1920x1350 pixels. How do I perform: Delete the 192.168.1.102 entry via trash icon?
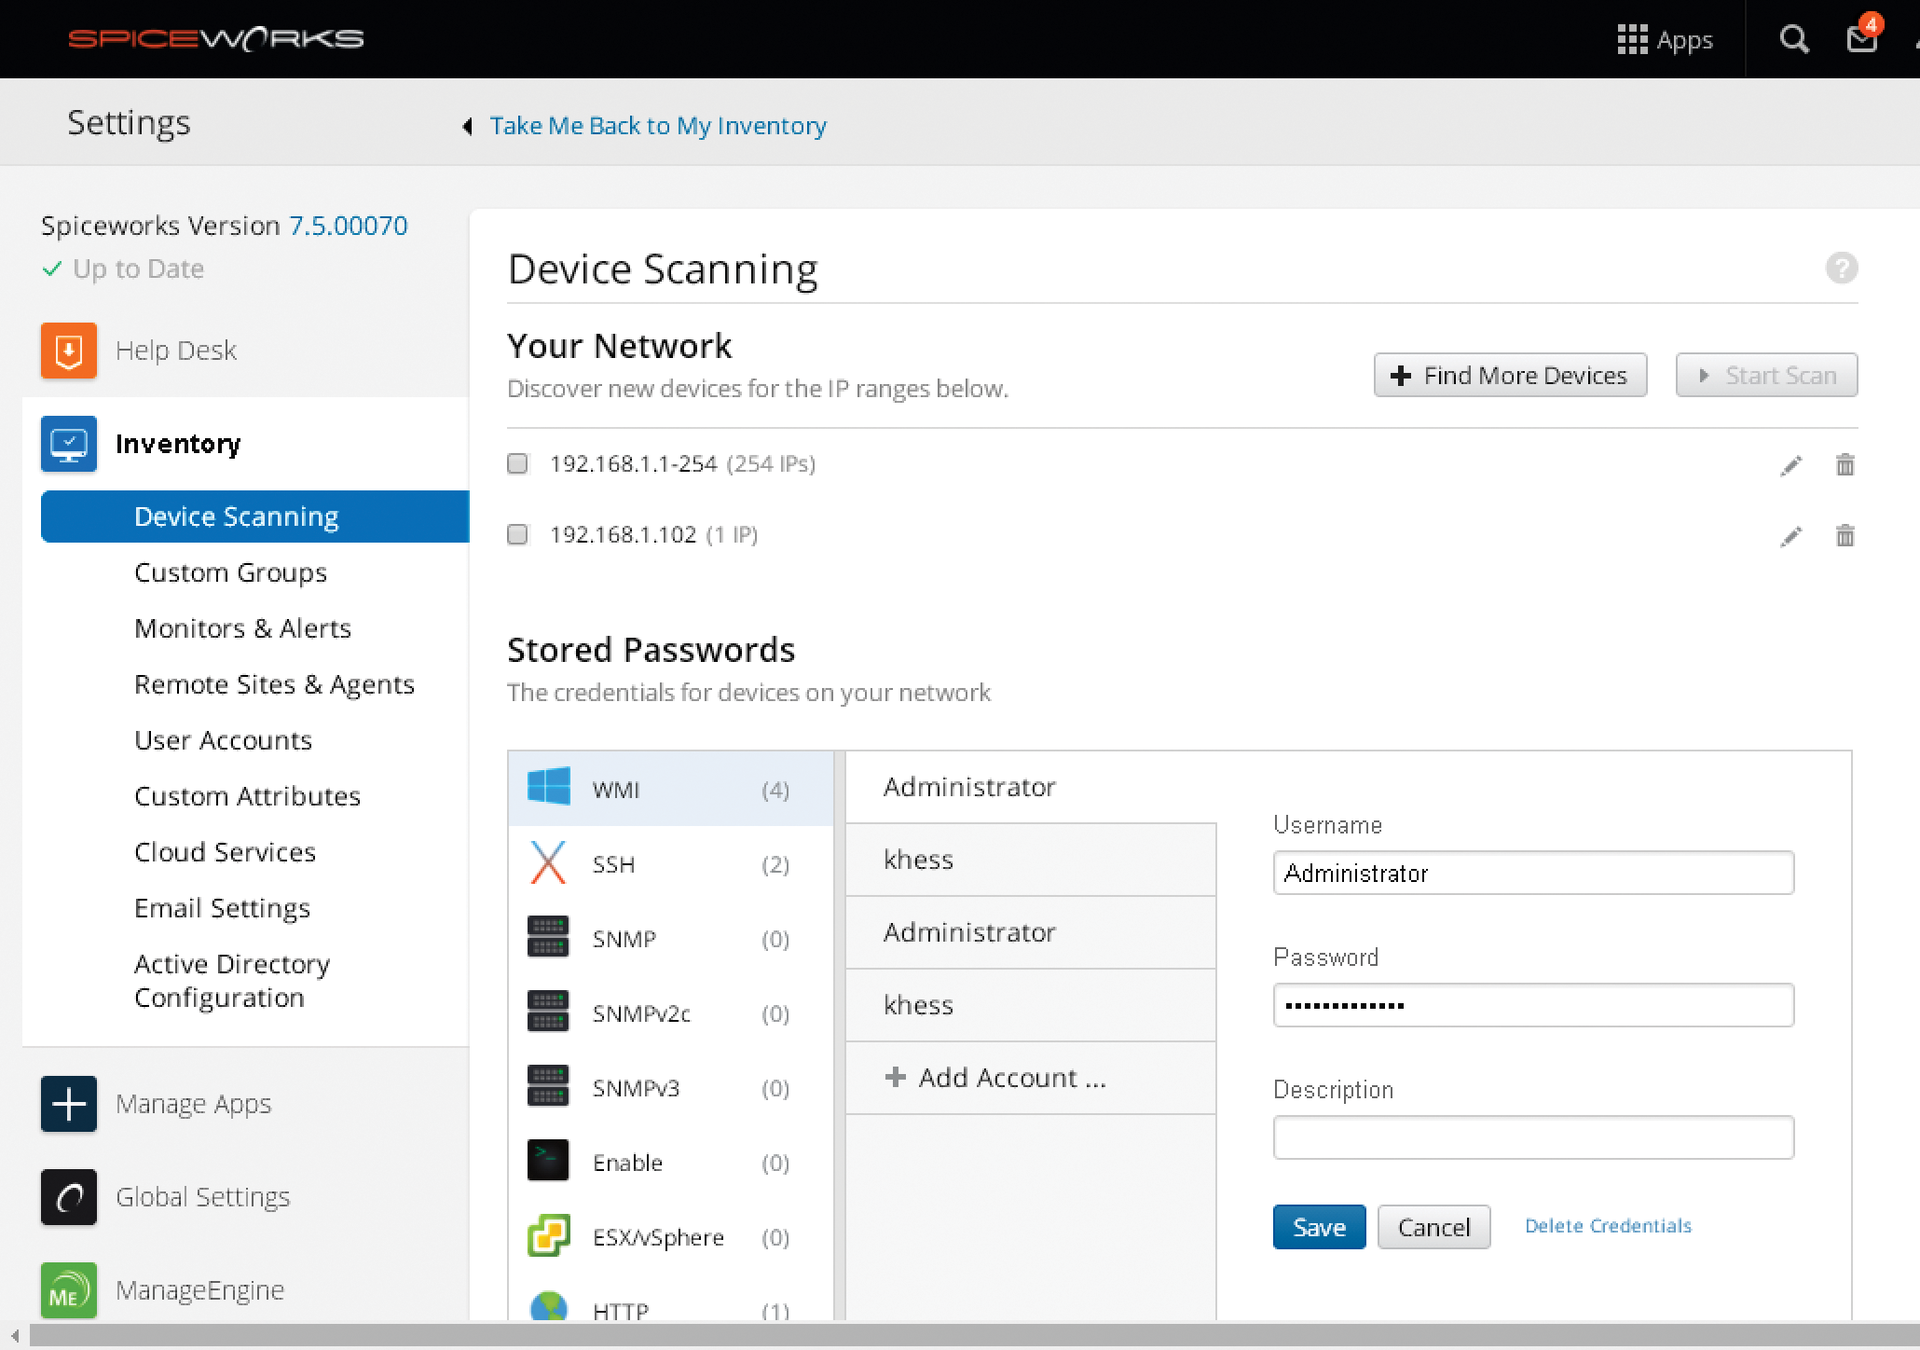coord(1845,536)
